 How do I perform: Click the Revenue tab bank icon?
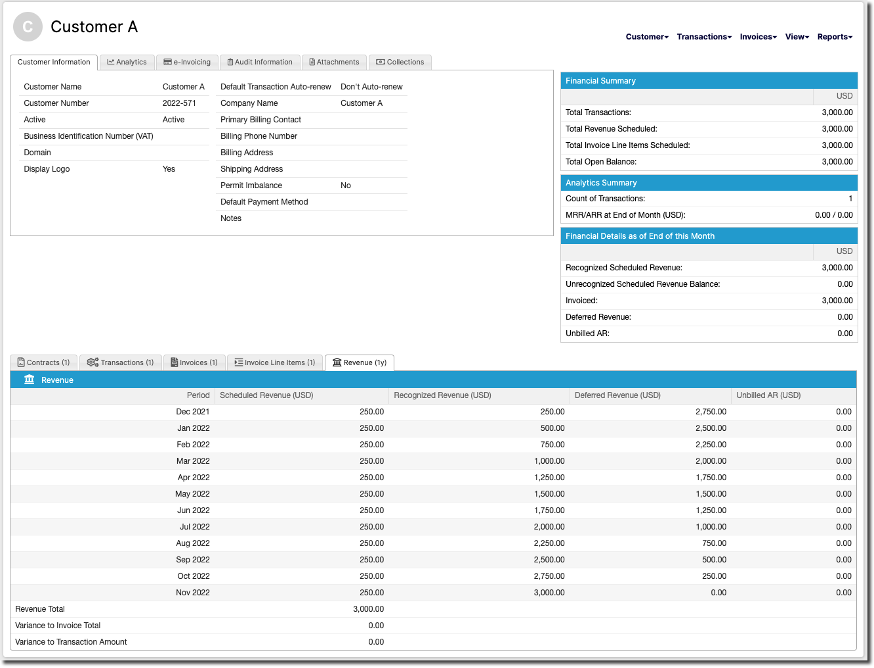point(337,362)
